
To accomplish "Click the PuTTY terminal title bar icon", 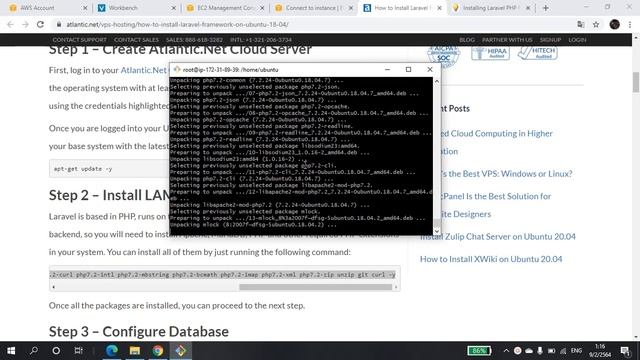I will tap(177, 70).
